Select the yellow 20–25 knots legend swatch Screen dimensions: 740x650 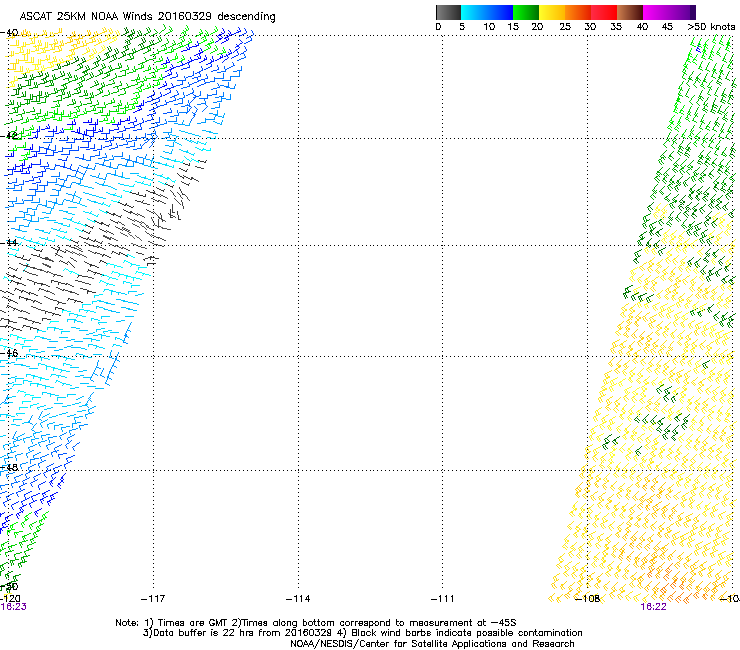552,12
